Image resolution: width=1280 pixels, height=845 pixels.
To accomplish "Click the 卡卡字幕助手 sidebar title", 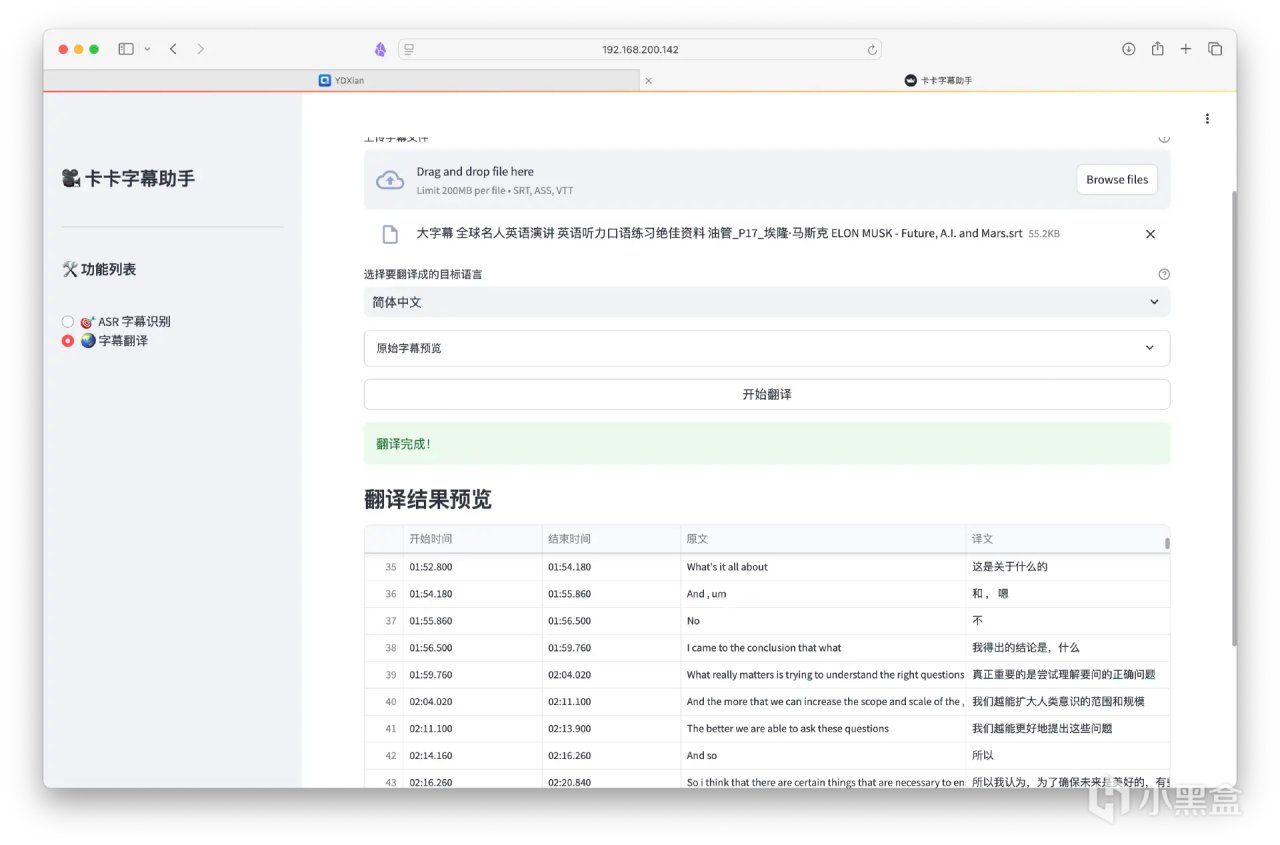I will click(x=128, y=179).
